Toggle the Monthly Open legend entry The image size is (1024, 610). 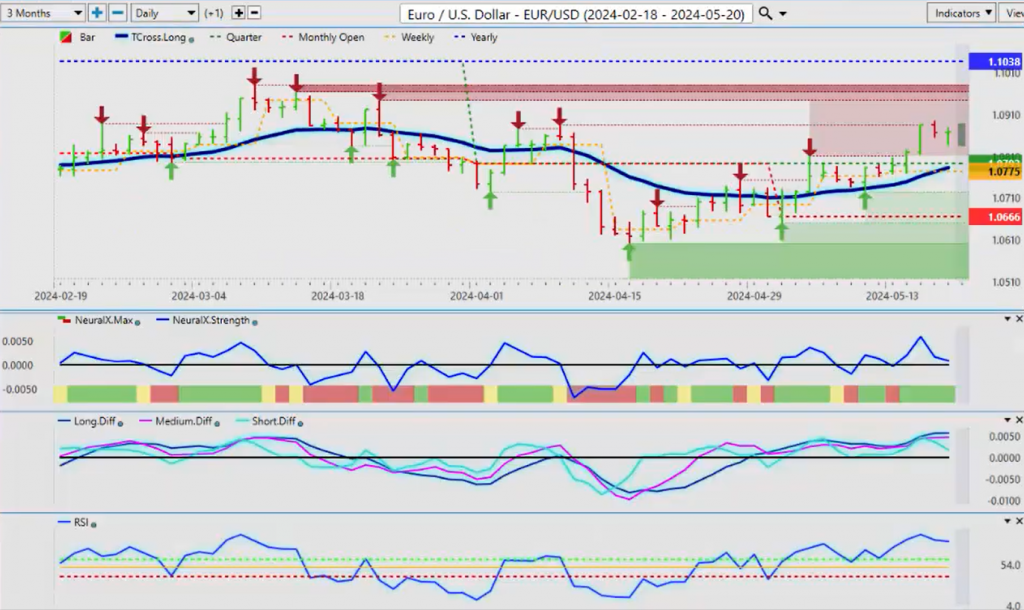coord(324,38)
